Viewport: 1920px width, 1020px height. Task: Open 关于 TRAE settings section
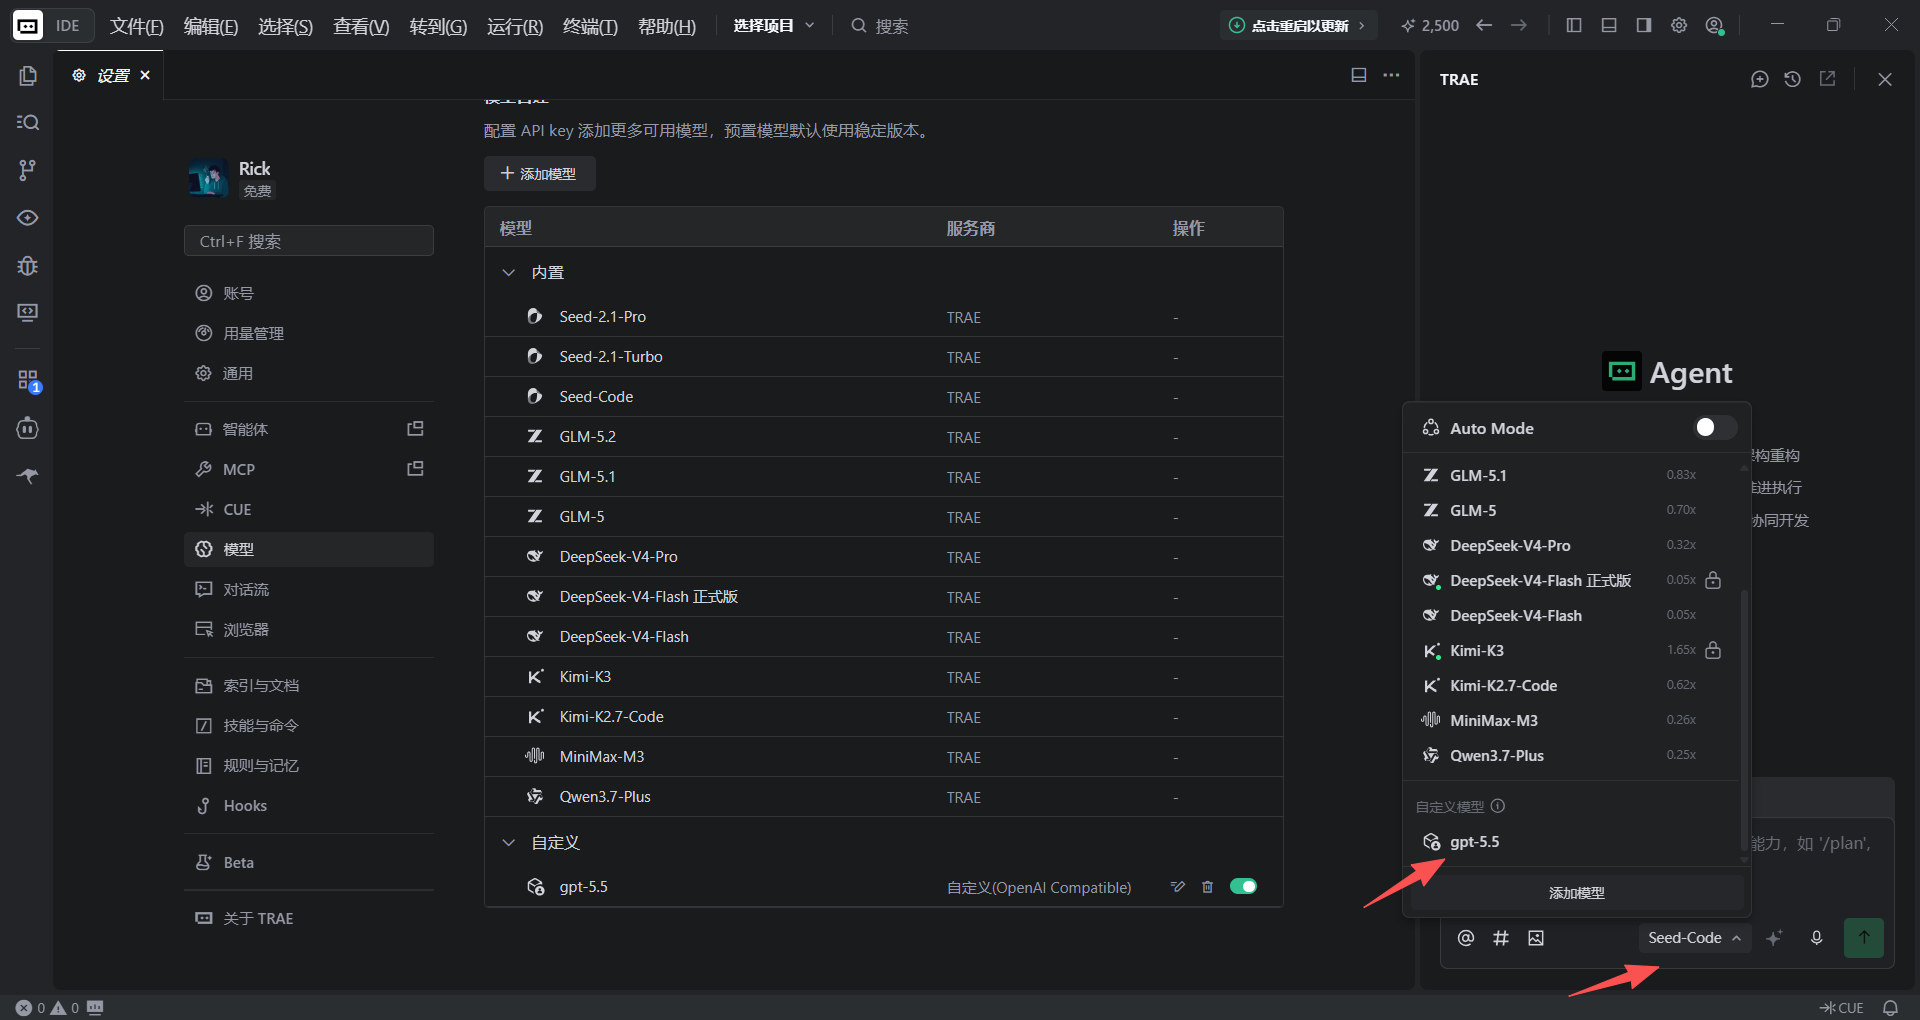pos(309,919)
